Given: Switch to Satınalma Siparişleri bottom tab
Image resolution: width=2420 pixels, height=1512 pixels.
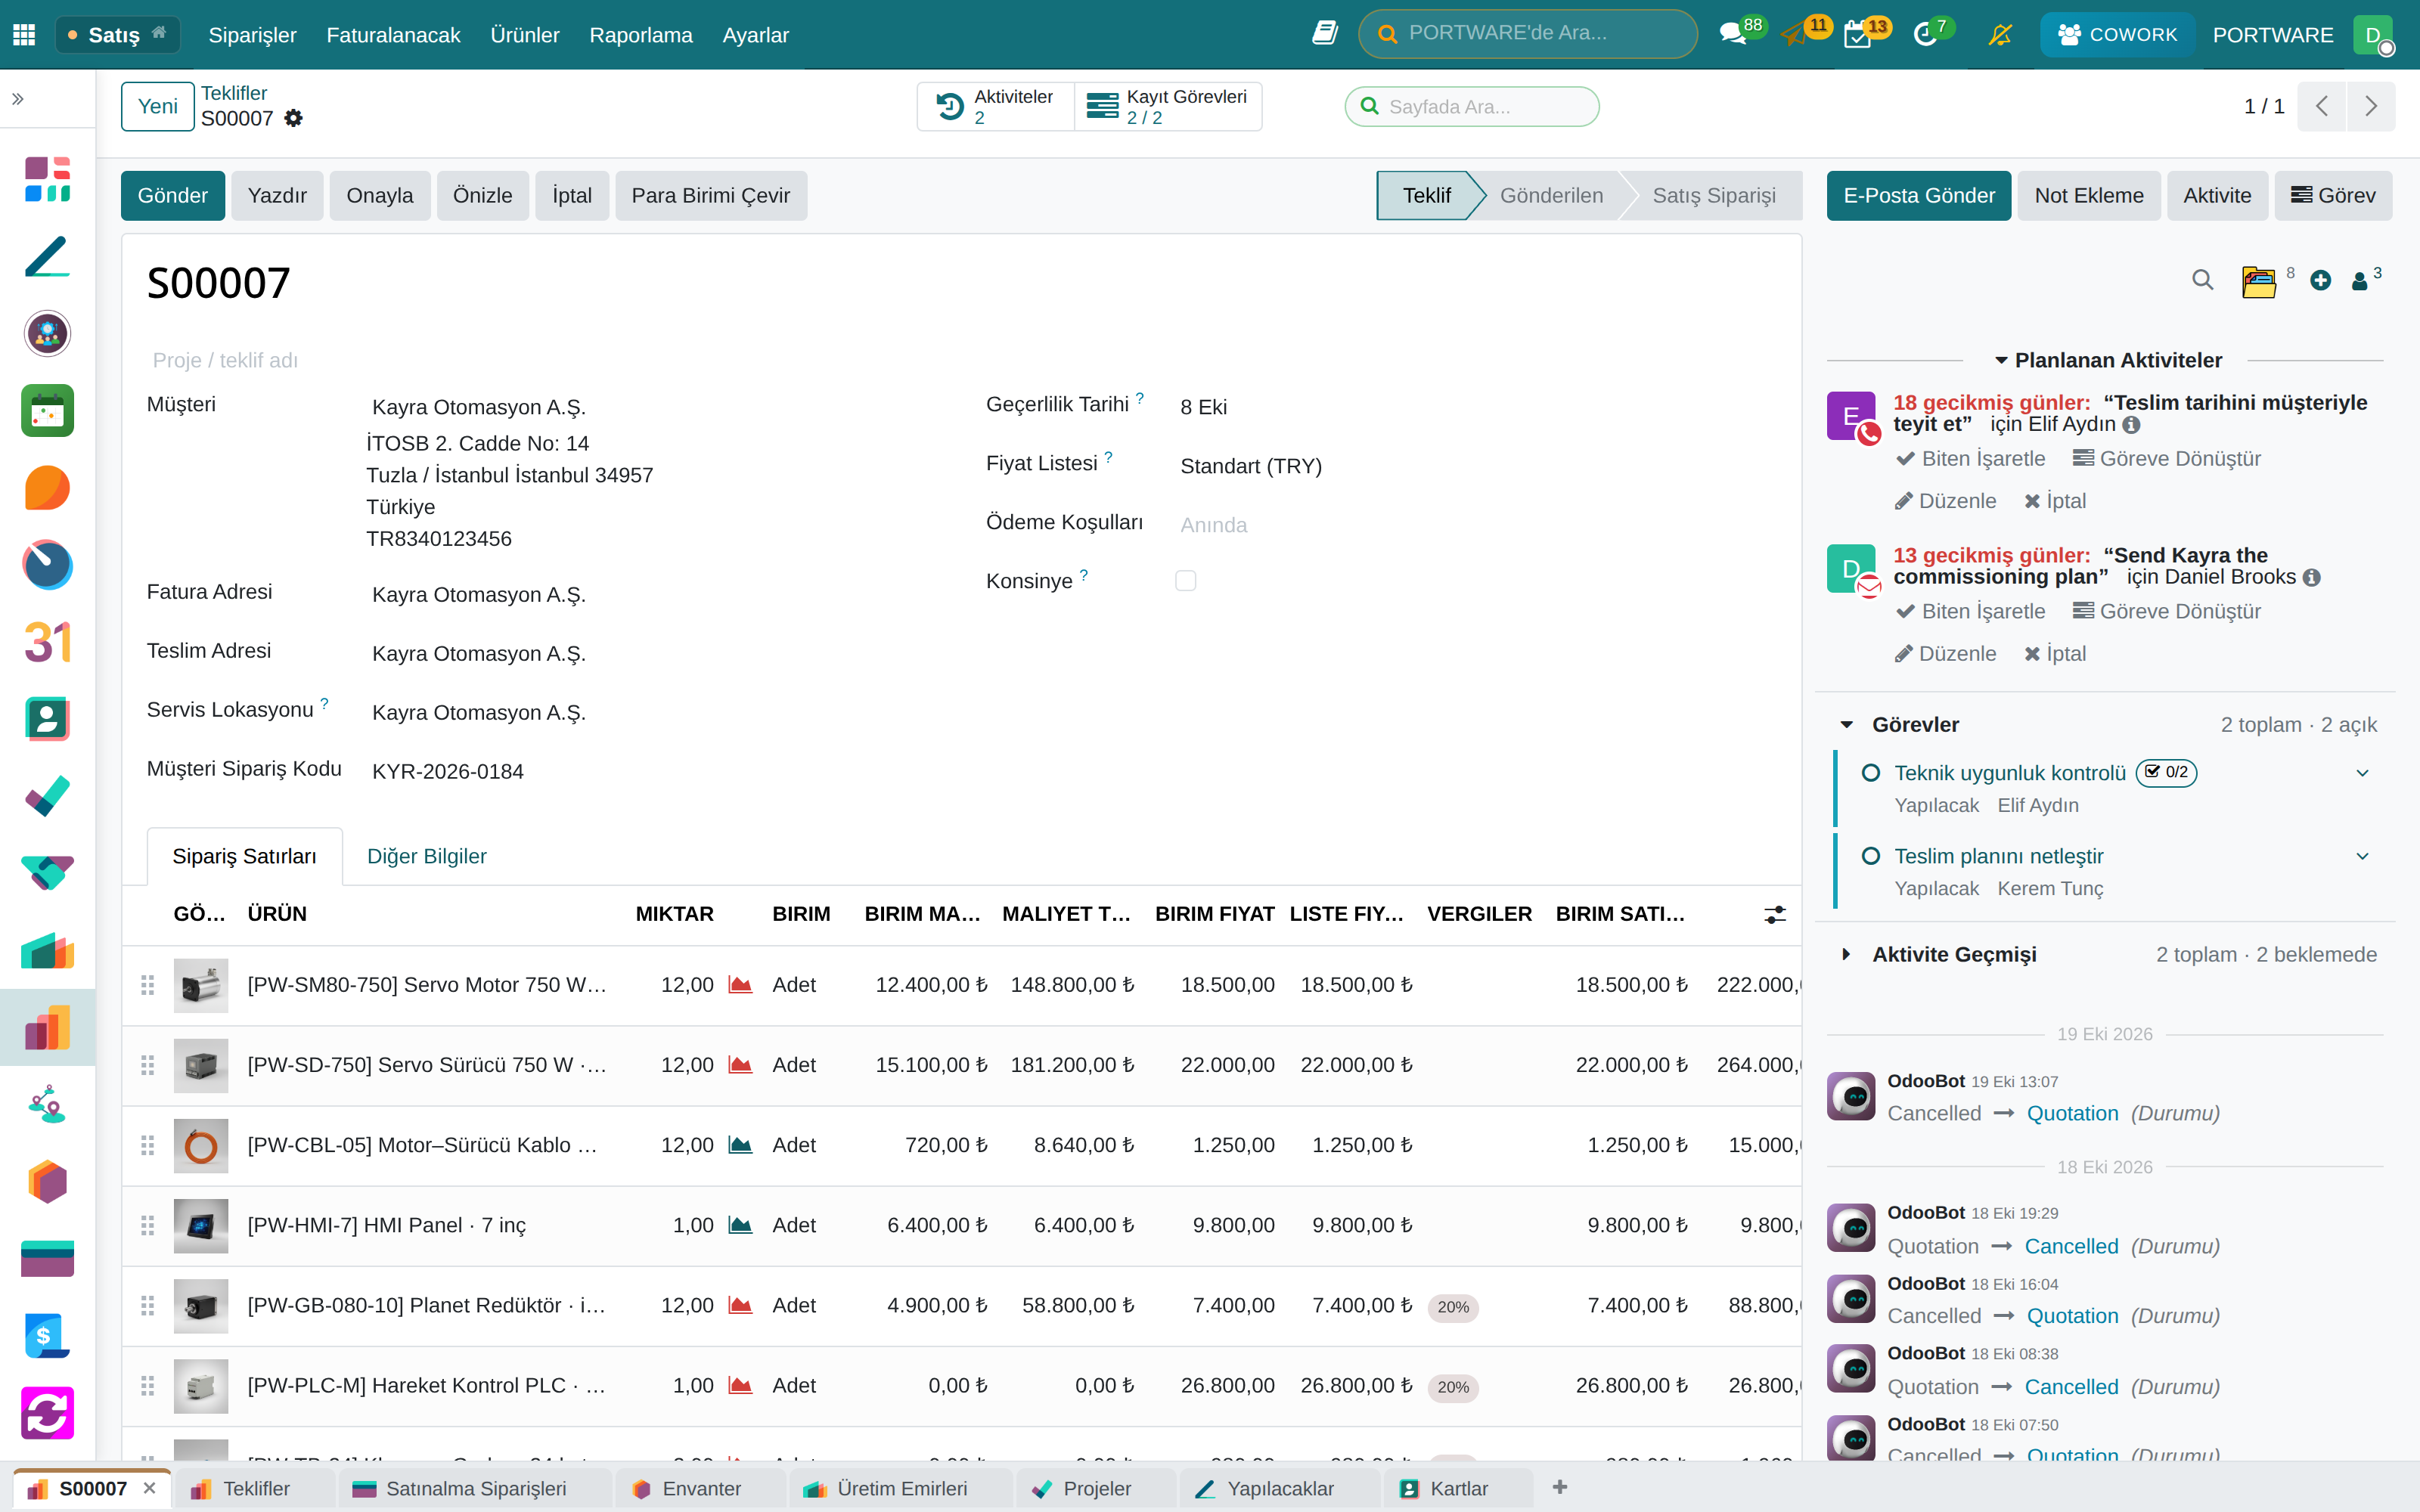Looking at the screenshot, I should pyautogui.click(x=476, y=1489).
